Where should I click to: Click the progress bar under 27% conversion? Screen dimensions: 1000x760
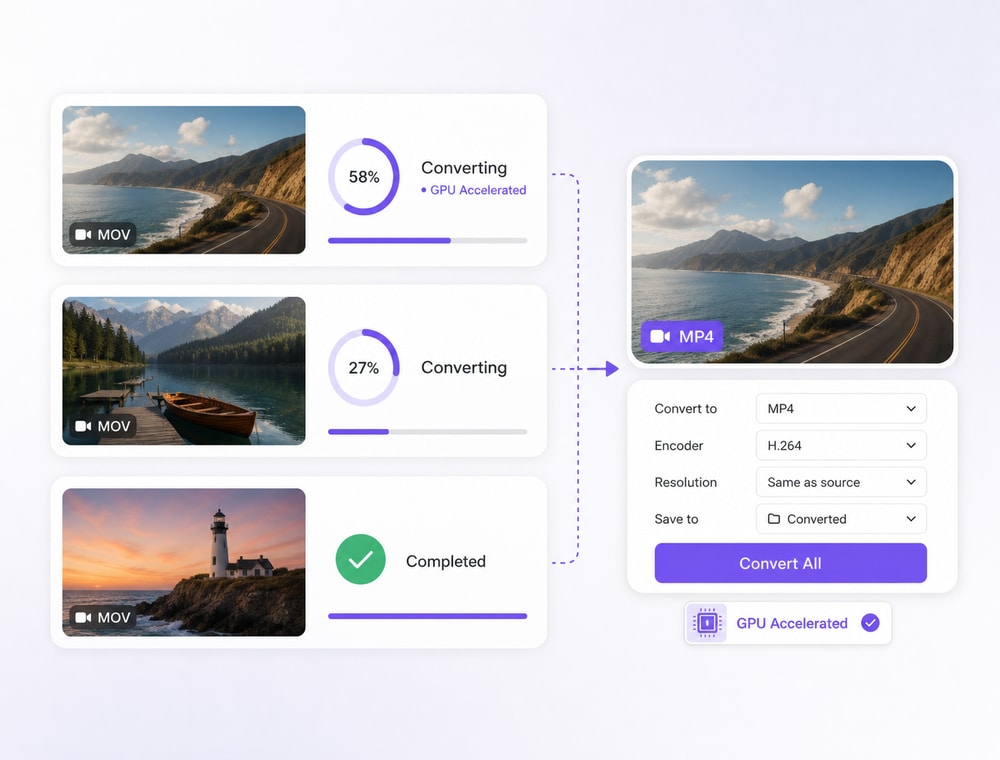[x=427, y=432]
